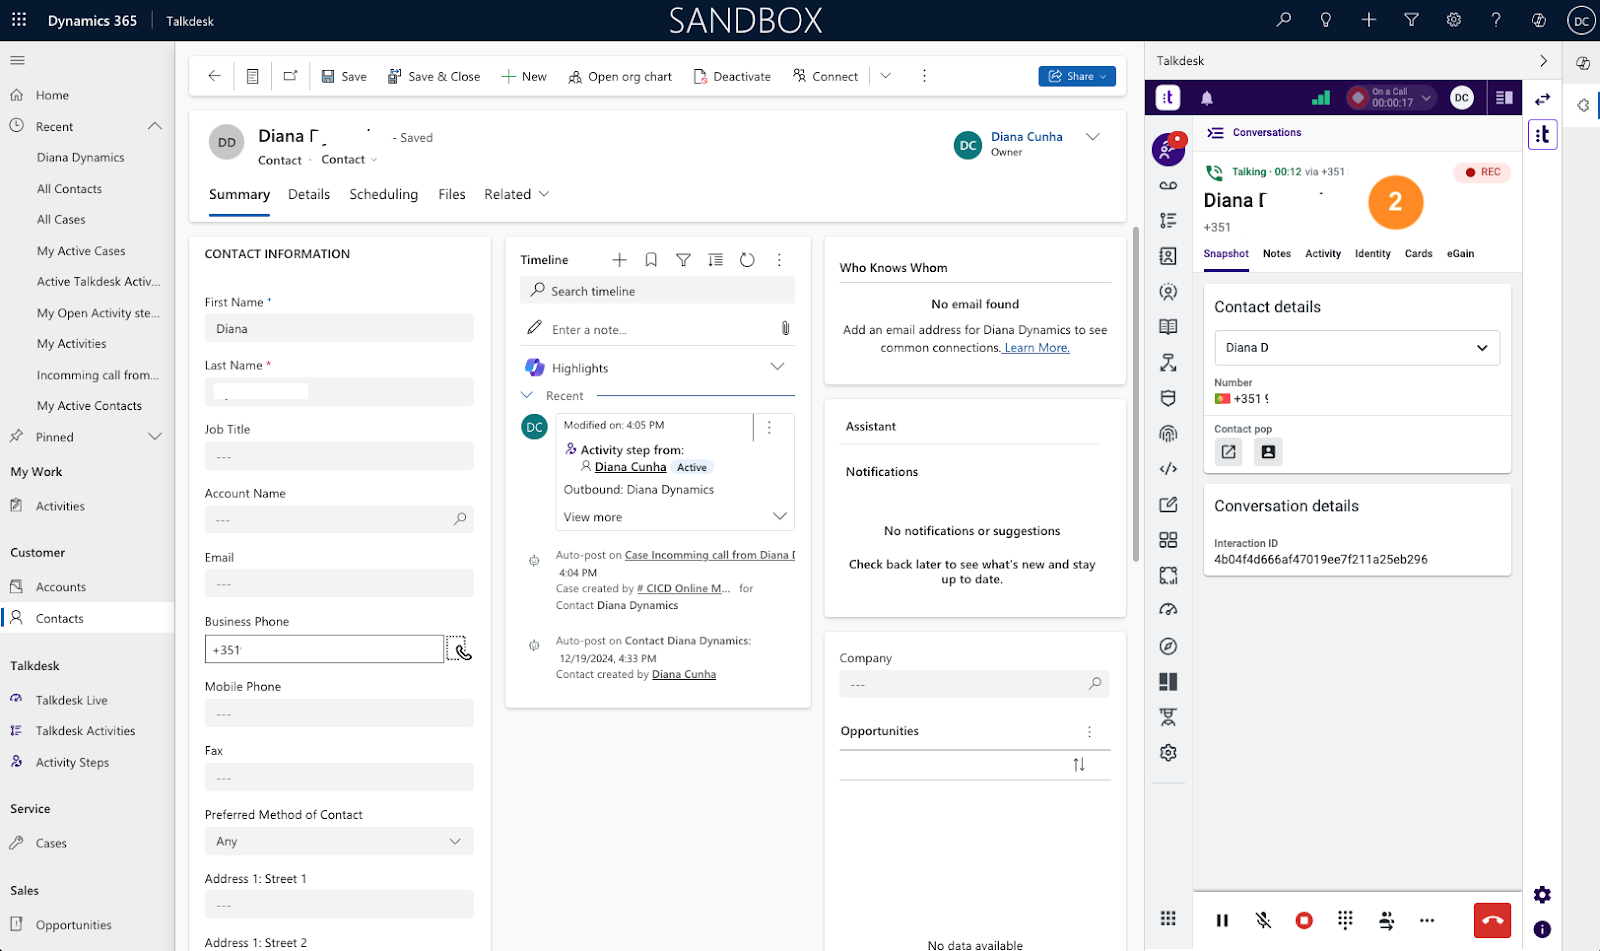This screenshot has width=1600, height=951.
Task: Click contact pop person card icon
Action: pyautogui.click(x=1268, y=452)
